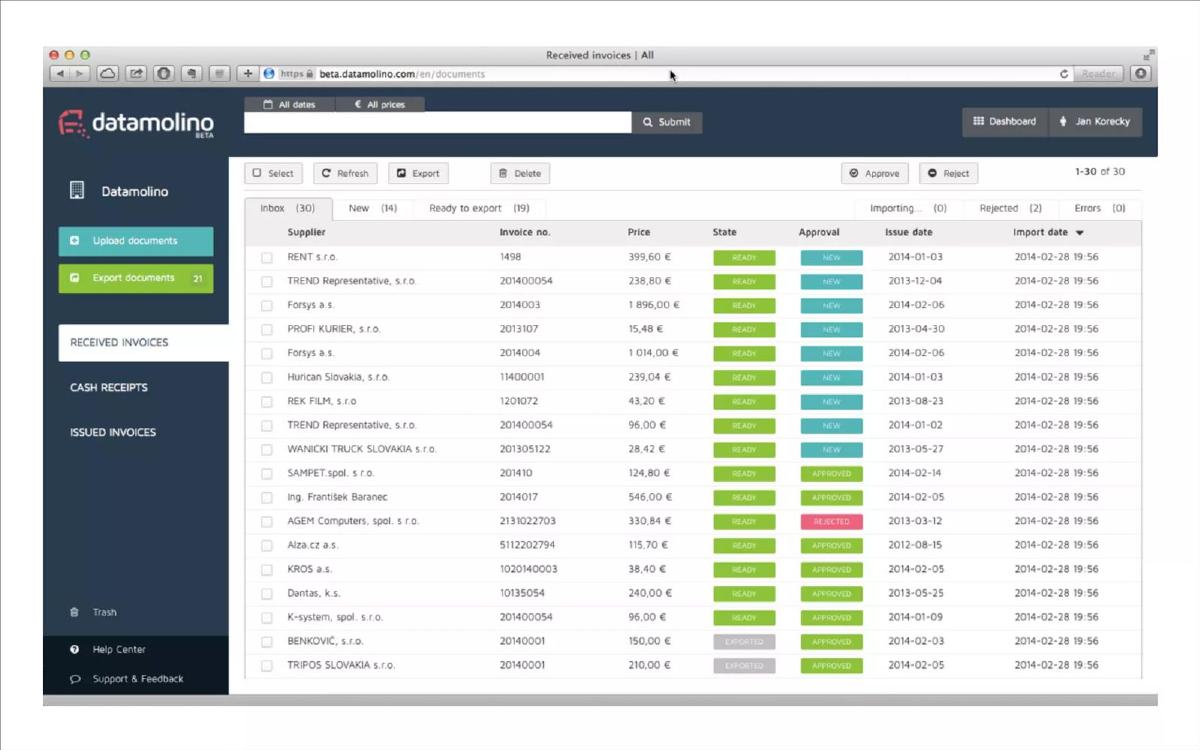
Task: Click Export documents button
Action: click(x=136, y=278)
